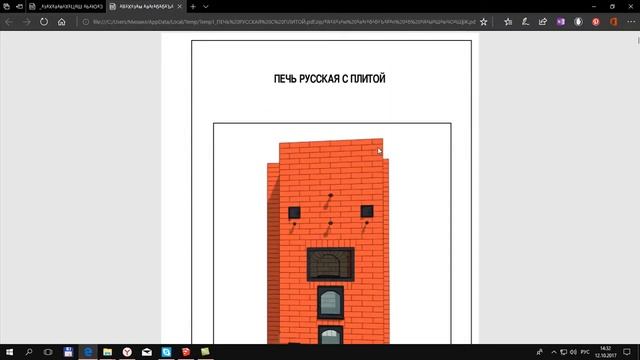Open the Hub favorites list

coord(508,22)
